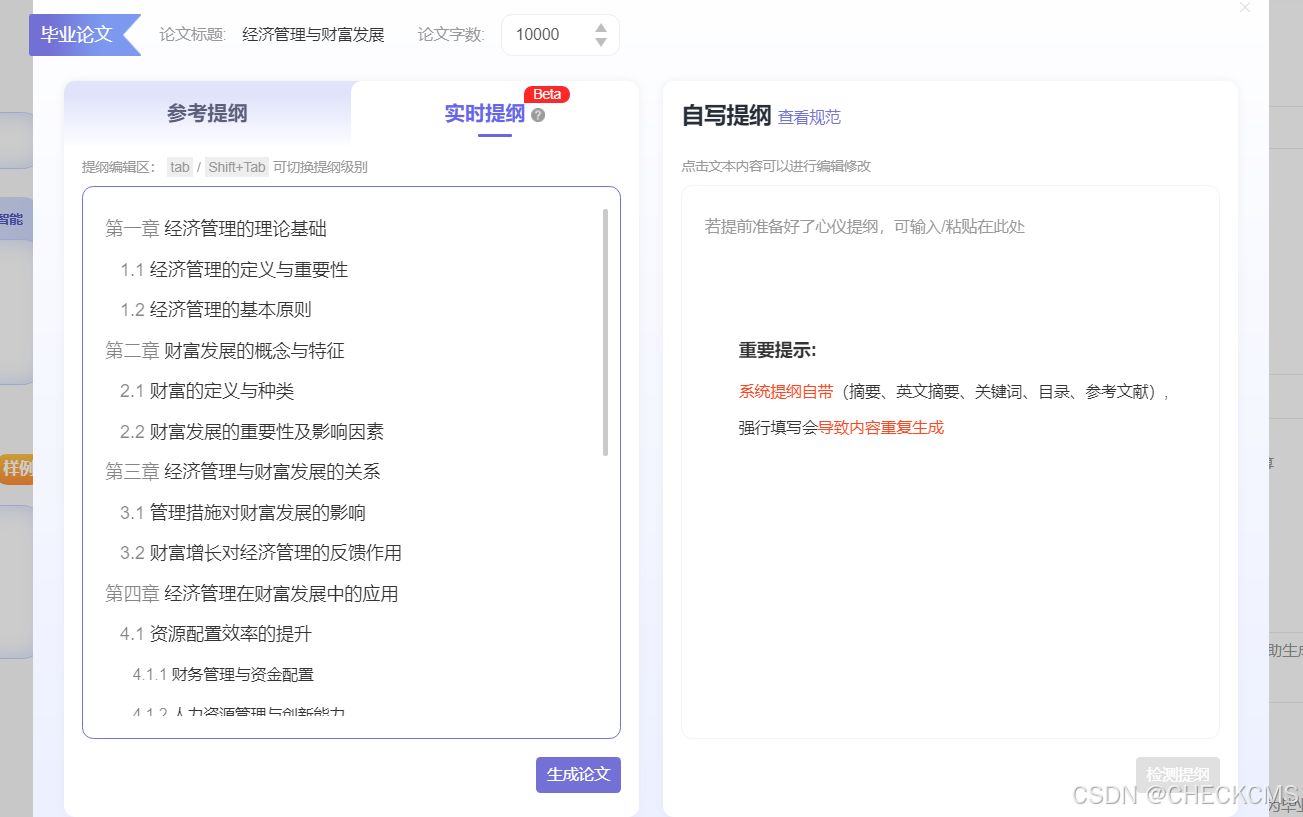Click the tab key hint label

(x=180, y=167)
